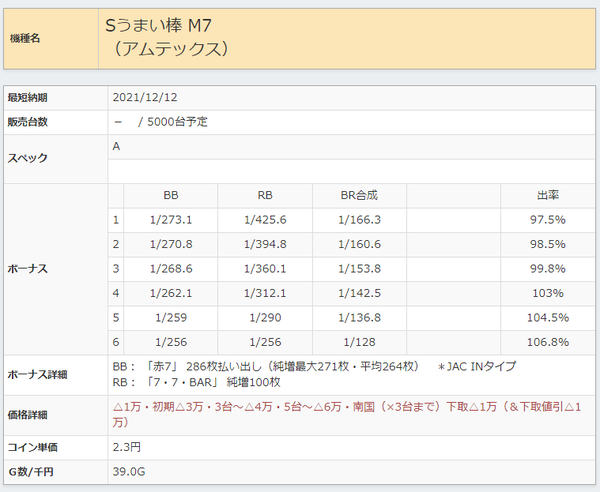Select BR合成 value '1/166.3'
This screenshot has height=492, width=600.
359,220
